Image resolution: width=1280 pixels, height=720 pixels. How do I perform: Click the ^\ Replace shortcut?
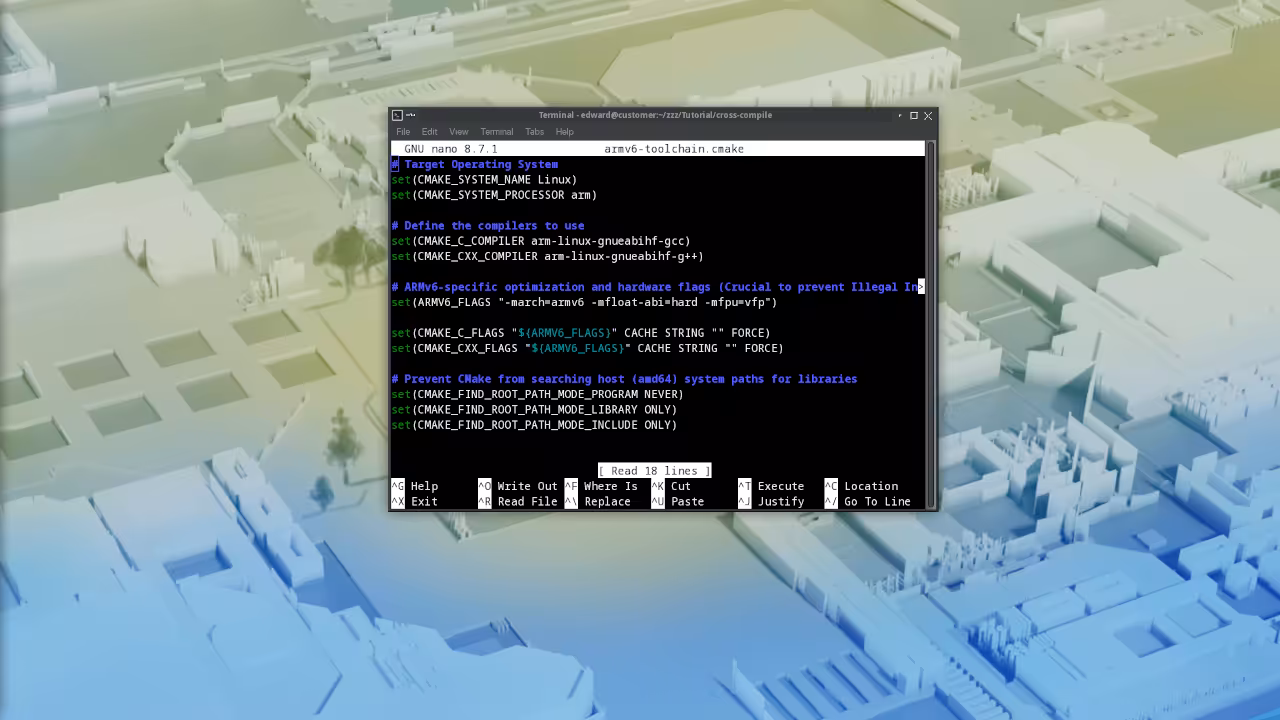598,502
